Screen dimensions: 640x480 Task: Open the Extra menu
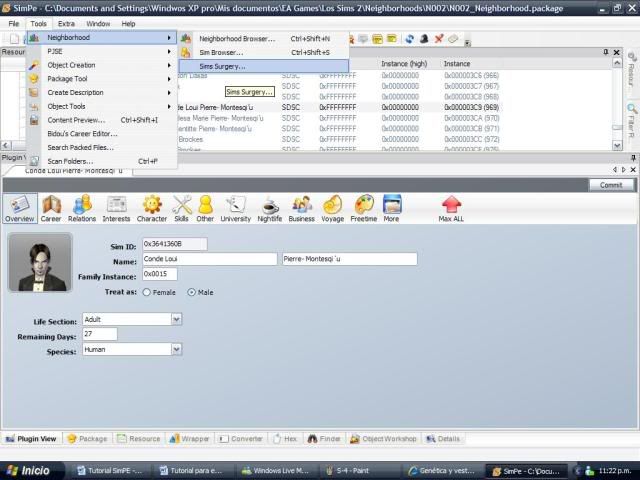tap(66, 24)
